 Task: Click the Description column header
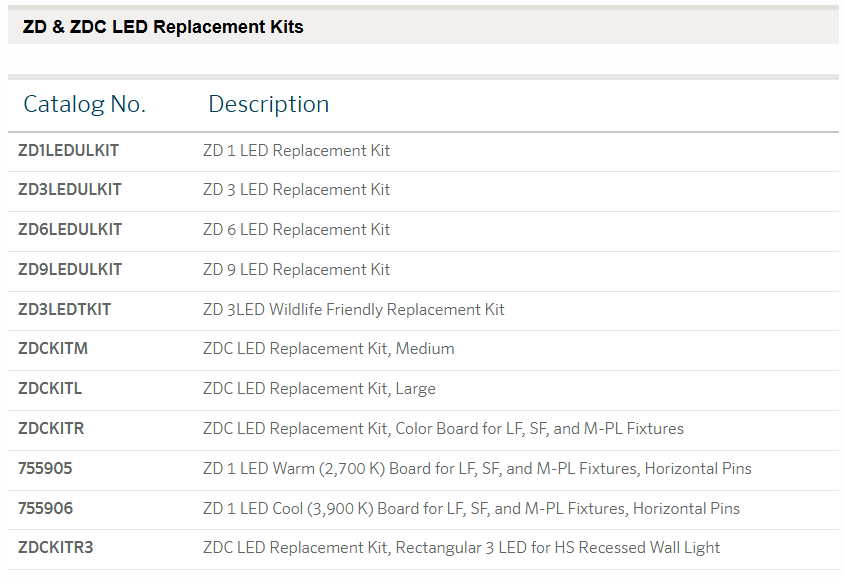[x=268, y=104]
